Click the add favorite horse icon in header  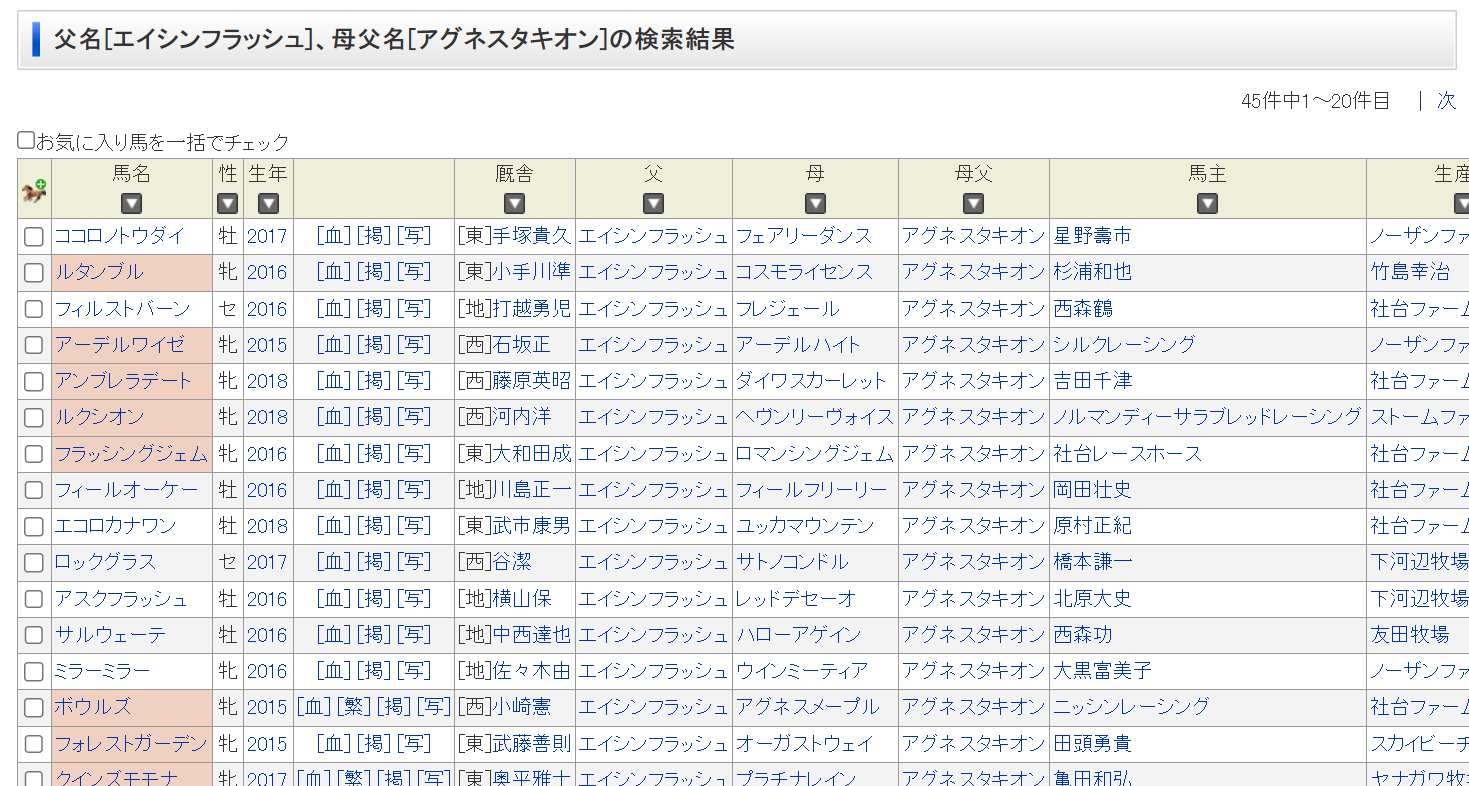[x=34, y=190]
